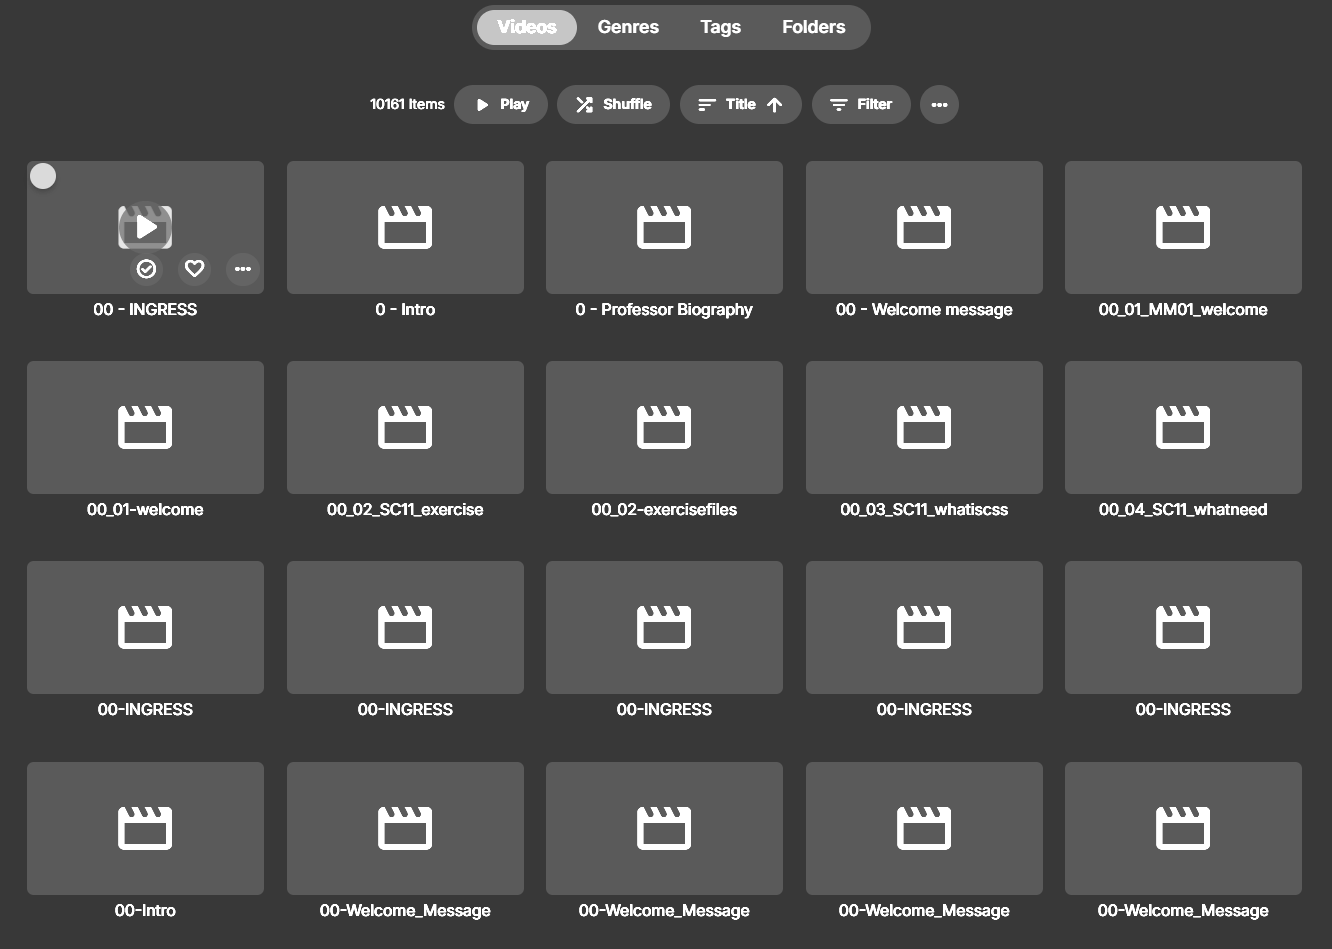Viewport: 1332px width, 949px height.
Task: Open the three-dots library menu beside Filter
Action: 939,104
